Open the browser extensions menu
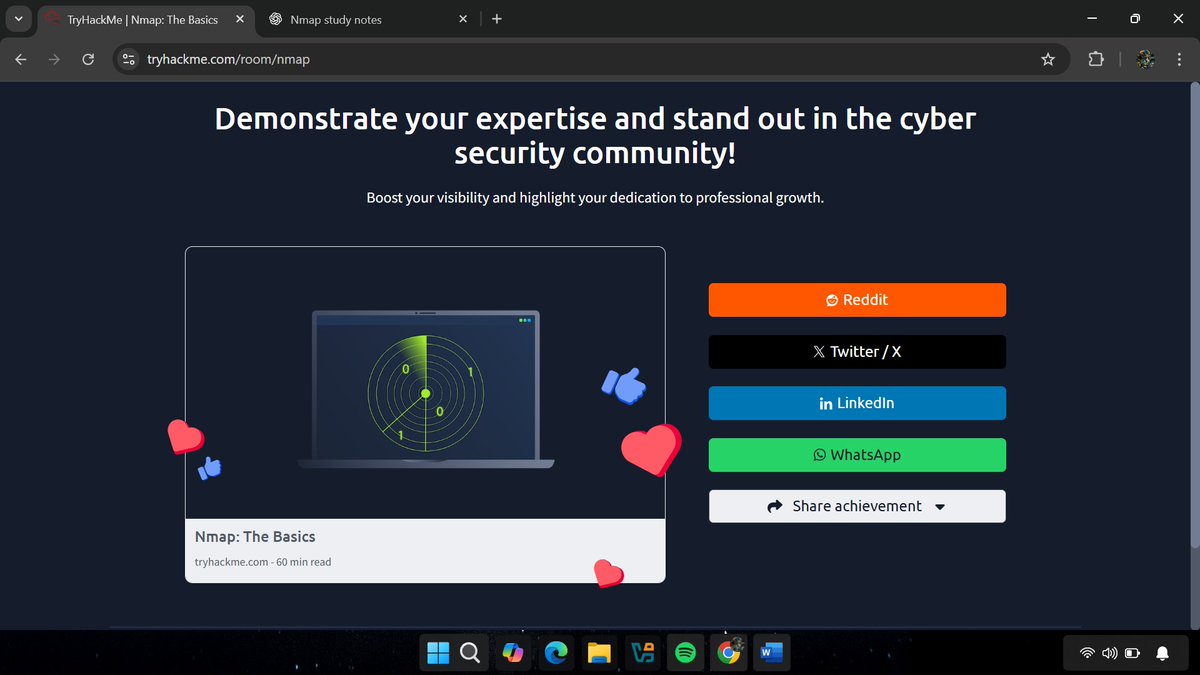The width and height of the screenshot is (1200, 675). (1096, 60)
